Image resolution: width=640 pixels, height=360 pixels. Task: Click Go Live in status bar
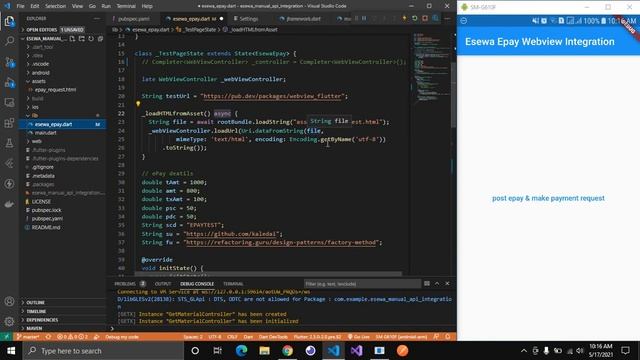tap(358, 337)
